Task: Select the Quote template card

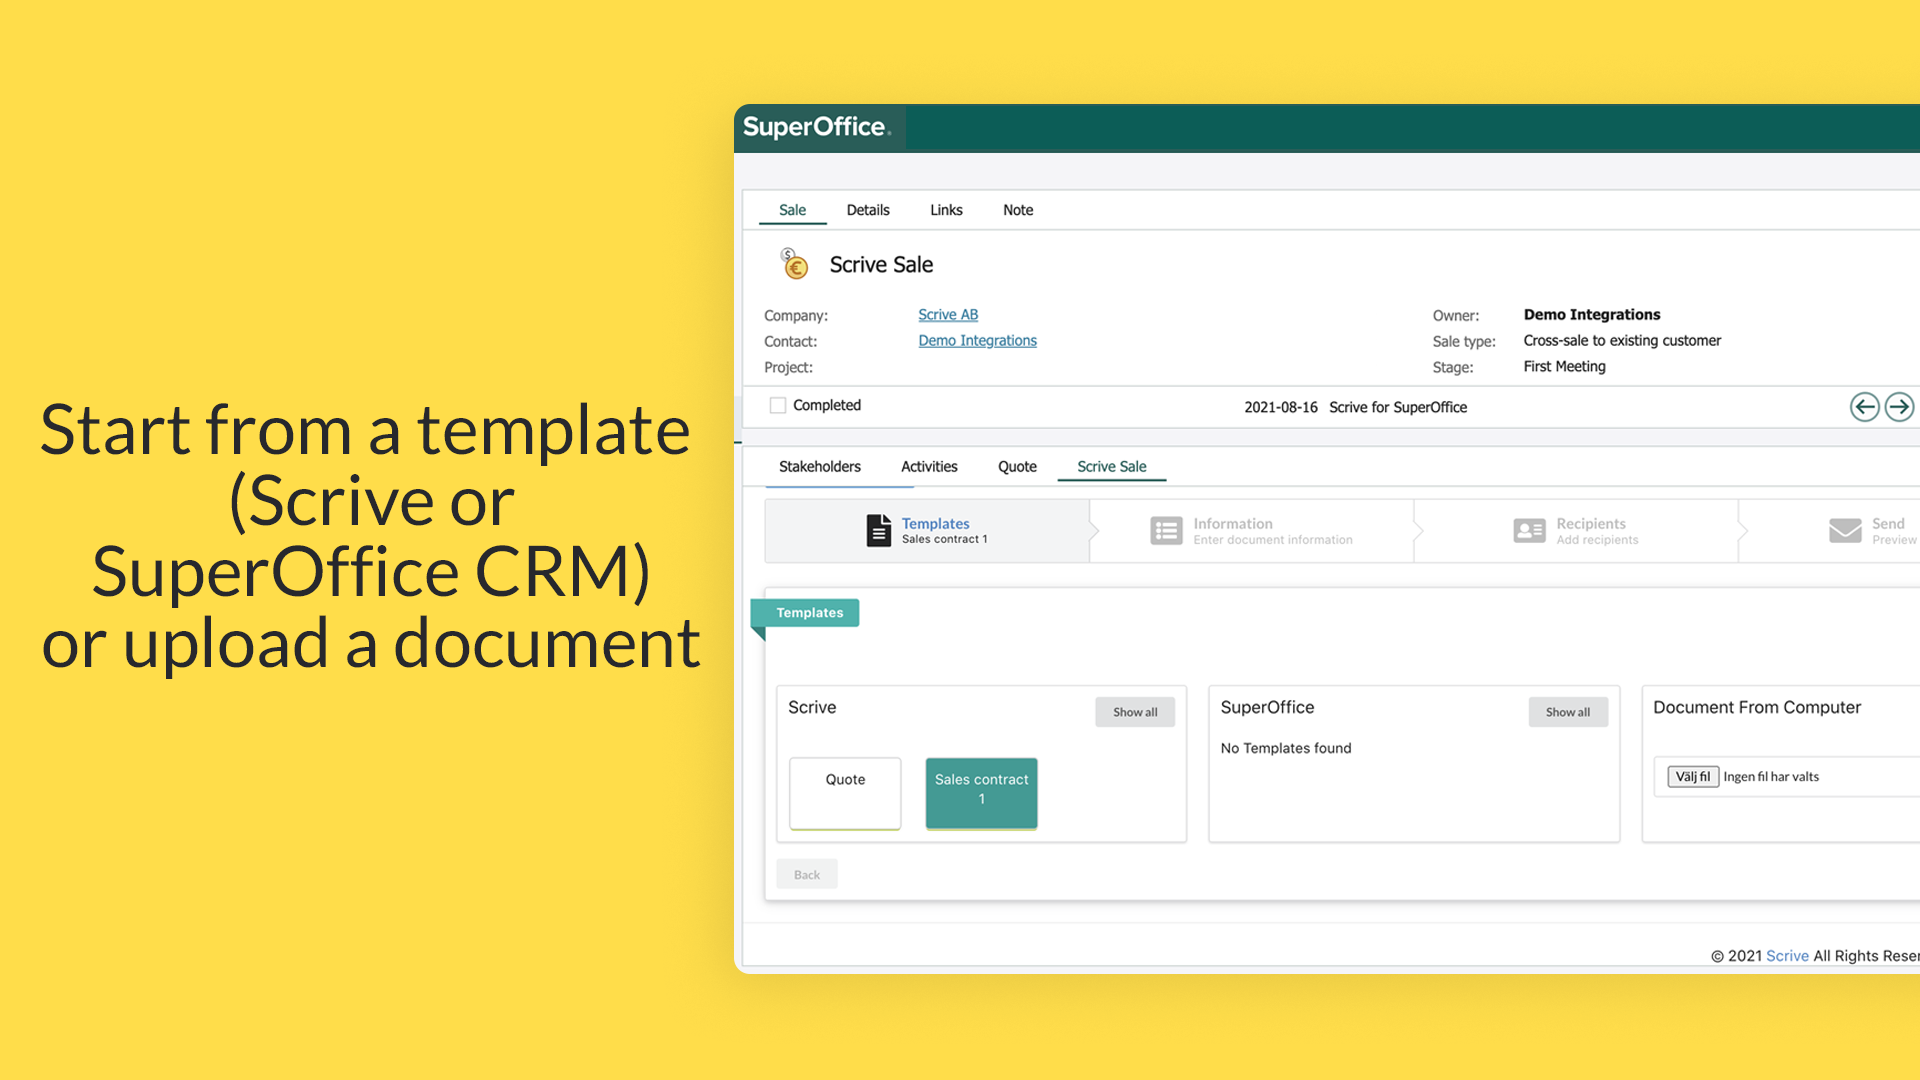Action: click(845, 793)
